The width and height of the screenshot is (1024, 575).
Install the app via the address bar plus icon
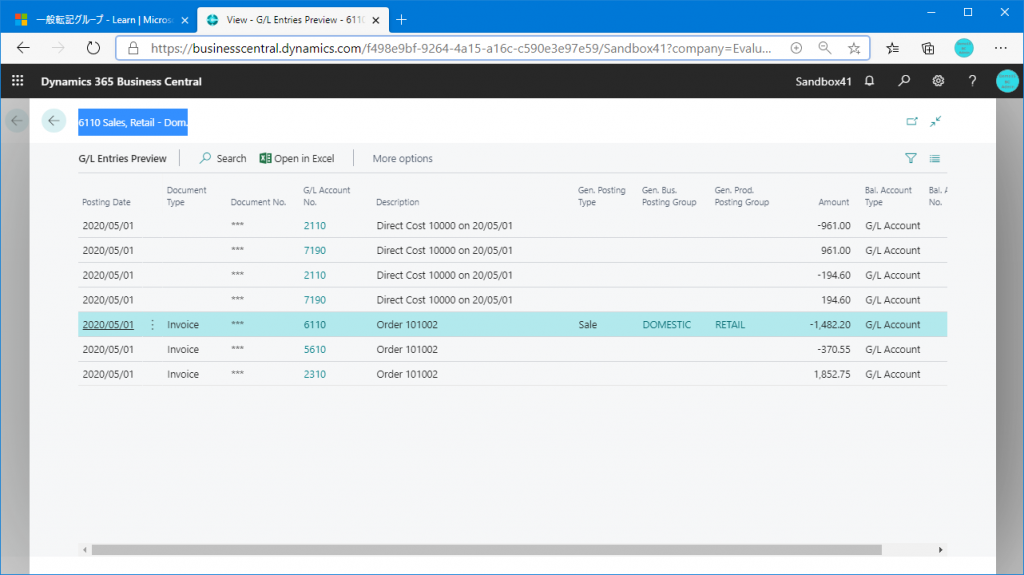pyautogui.click(x=796, y=48)
